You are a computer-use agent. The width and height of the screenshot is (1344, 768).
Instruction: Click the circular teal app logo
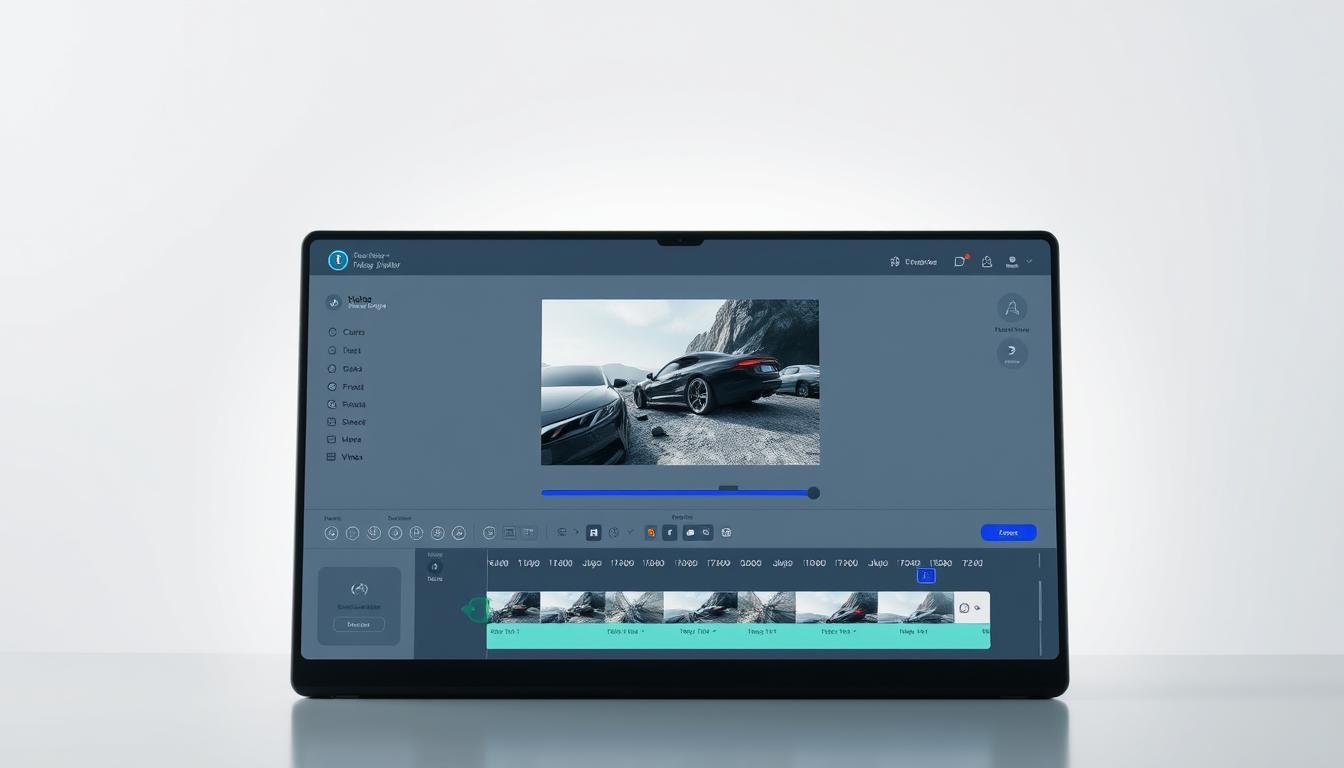pyautogui.click(x=338, y=260)
